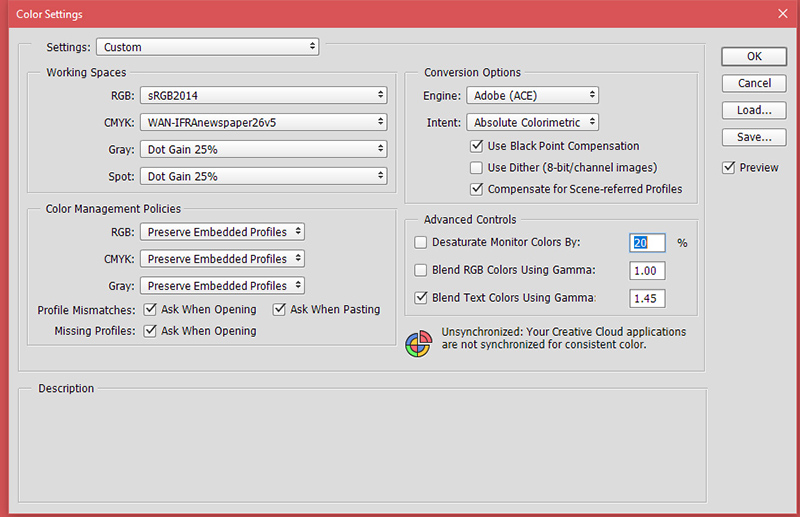
Task: Uncheck Compensate for Scene-referred Profiles
Action: pos(477,189)
